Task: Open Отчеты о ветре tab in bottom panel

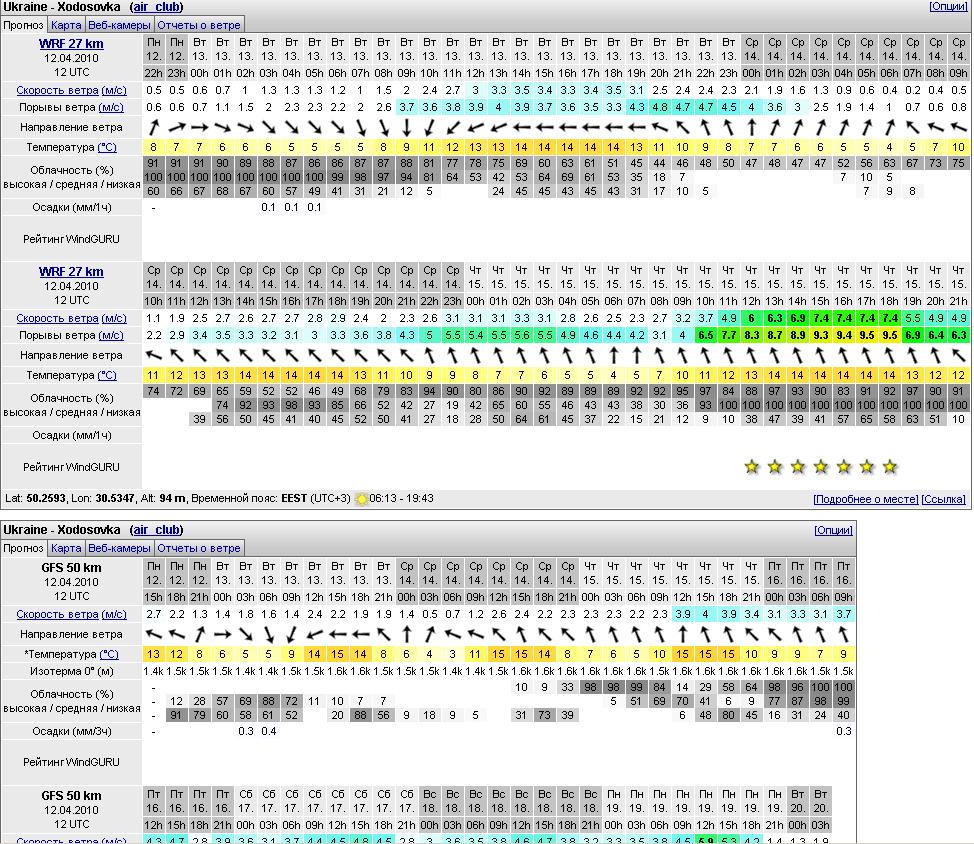Action: click(x=199, y=548)
